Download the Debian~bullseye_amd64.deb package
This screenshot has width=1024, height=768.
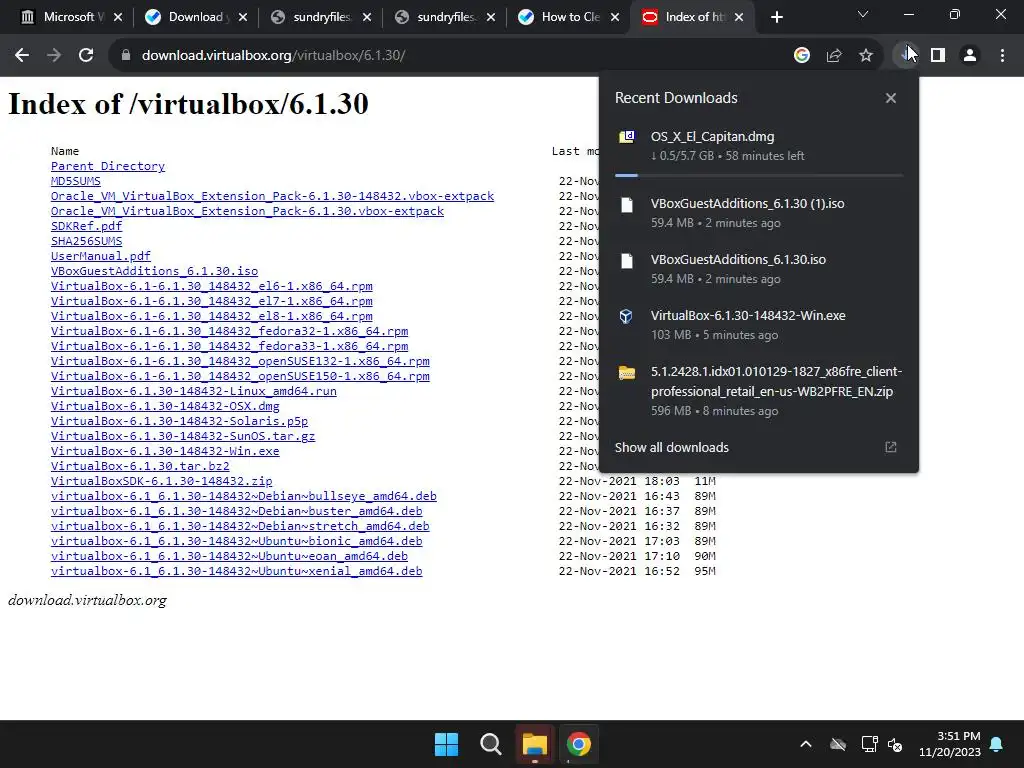click(x=244, y=496)
